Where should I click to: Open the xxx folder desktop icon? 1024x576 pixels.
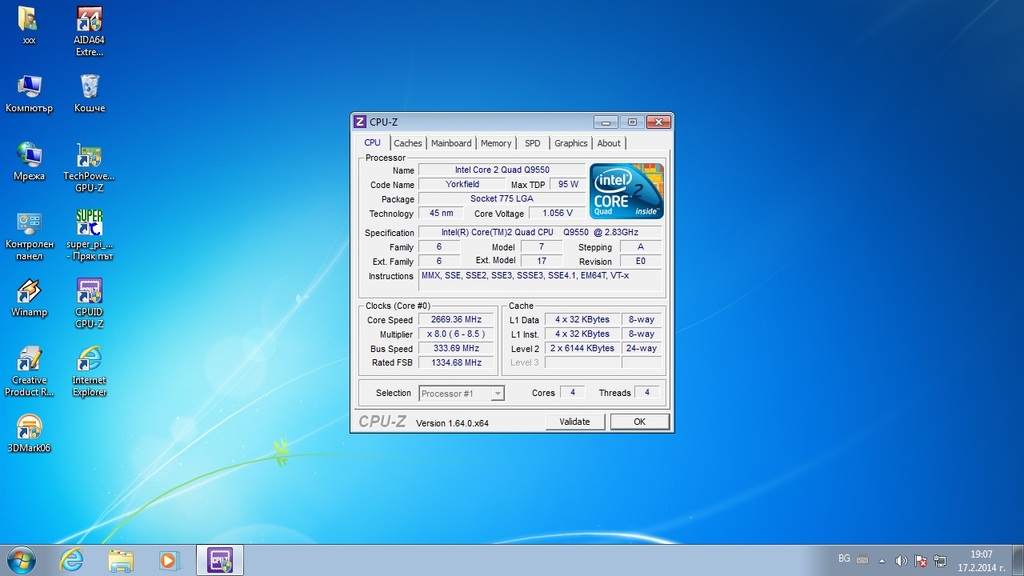tap(29, 25)
